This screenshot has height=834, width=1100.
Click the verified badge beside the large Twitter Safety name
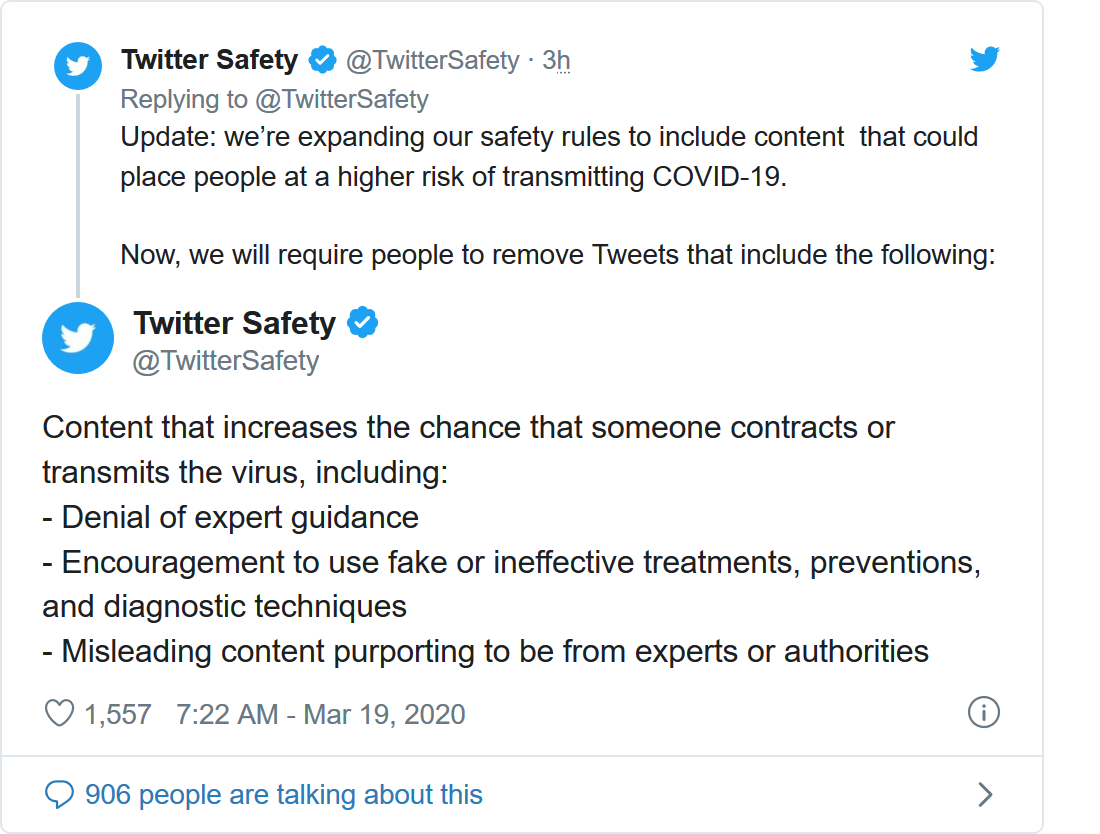pos(362,323)
